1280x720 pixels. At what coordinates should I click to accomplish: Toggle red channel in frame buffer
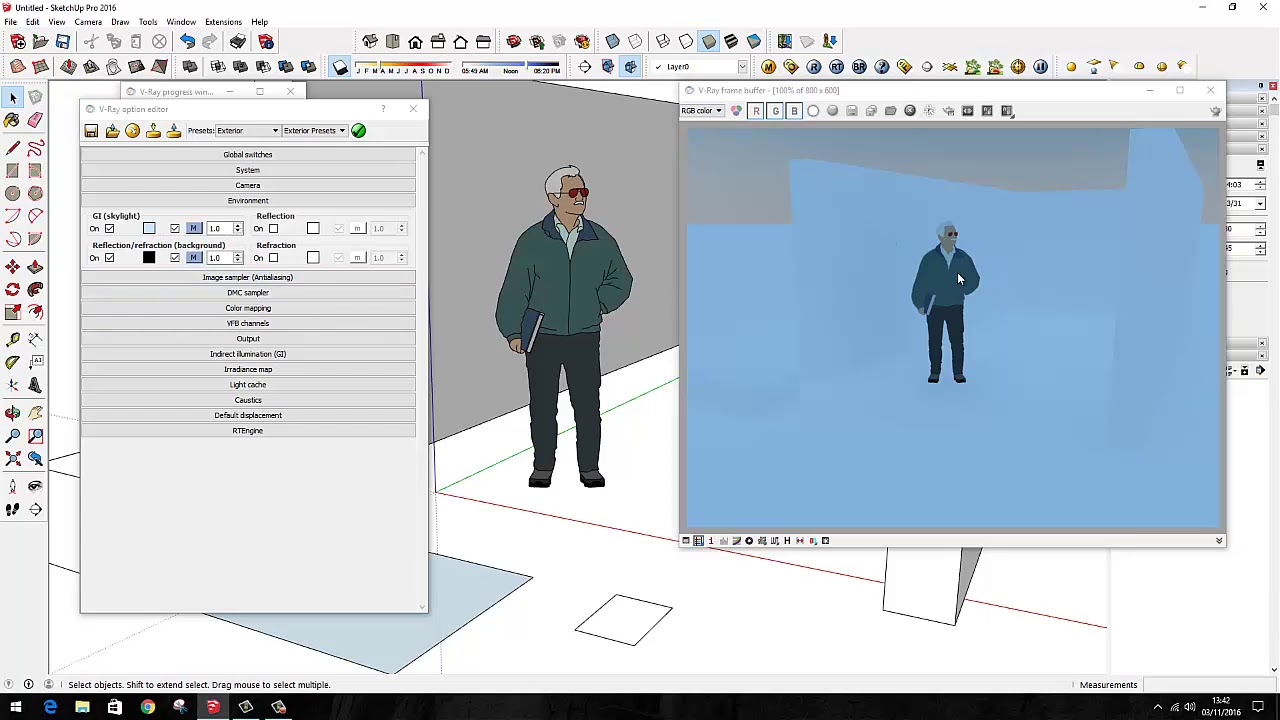756,111
